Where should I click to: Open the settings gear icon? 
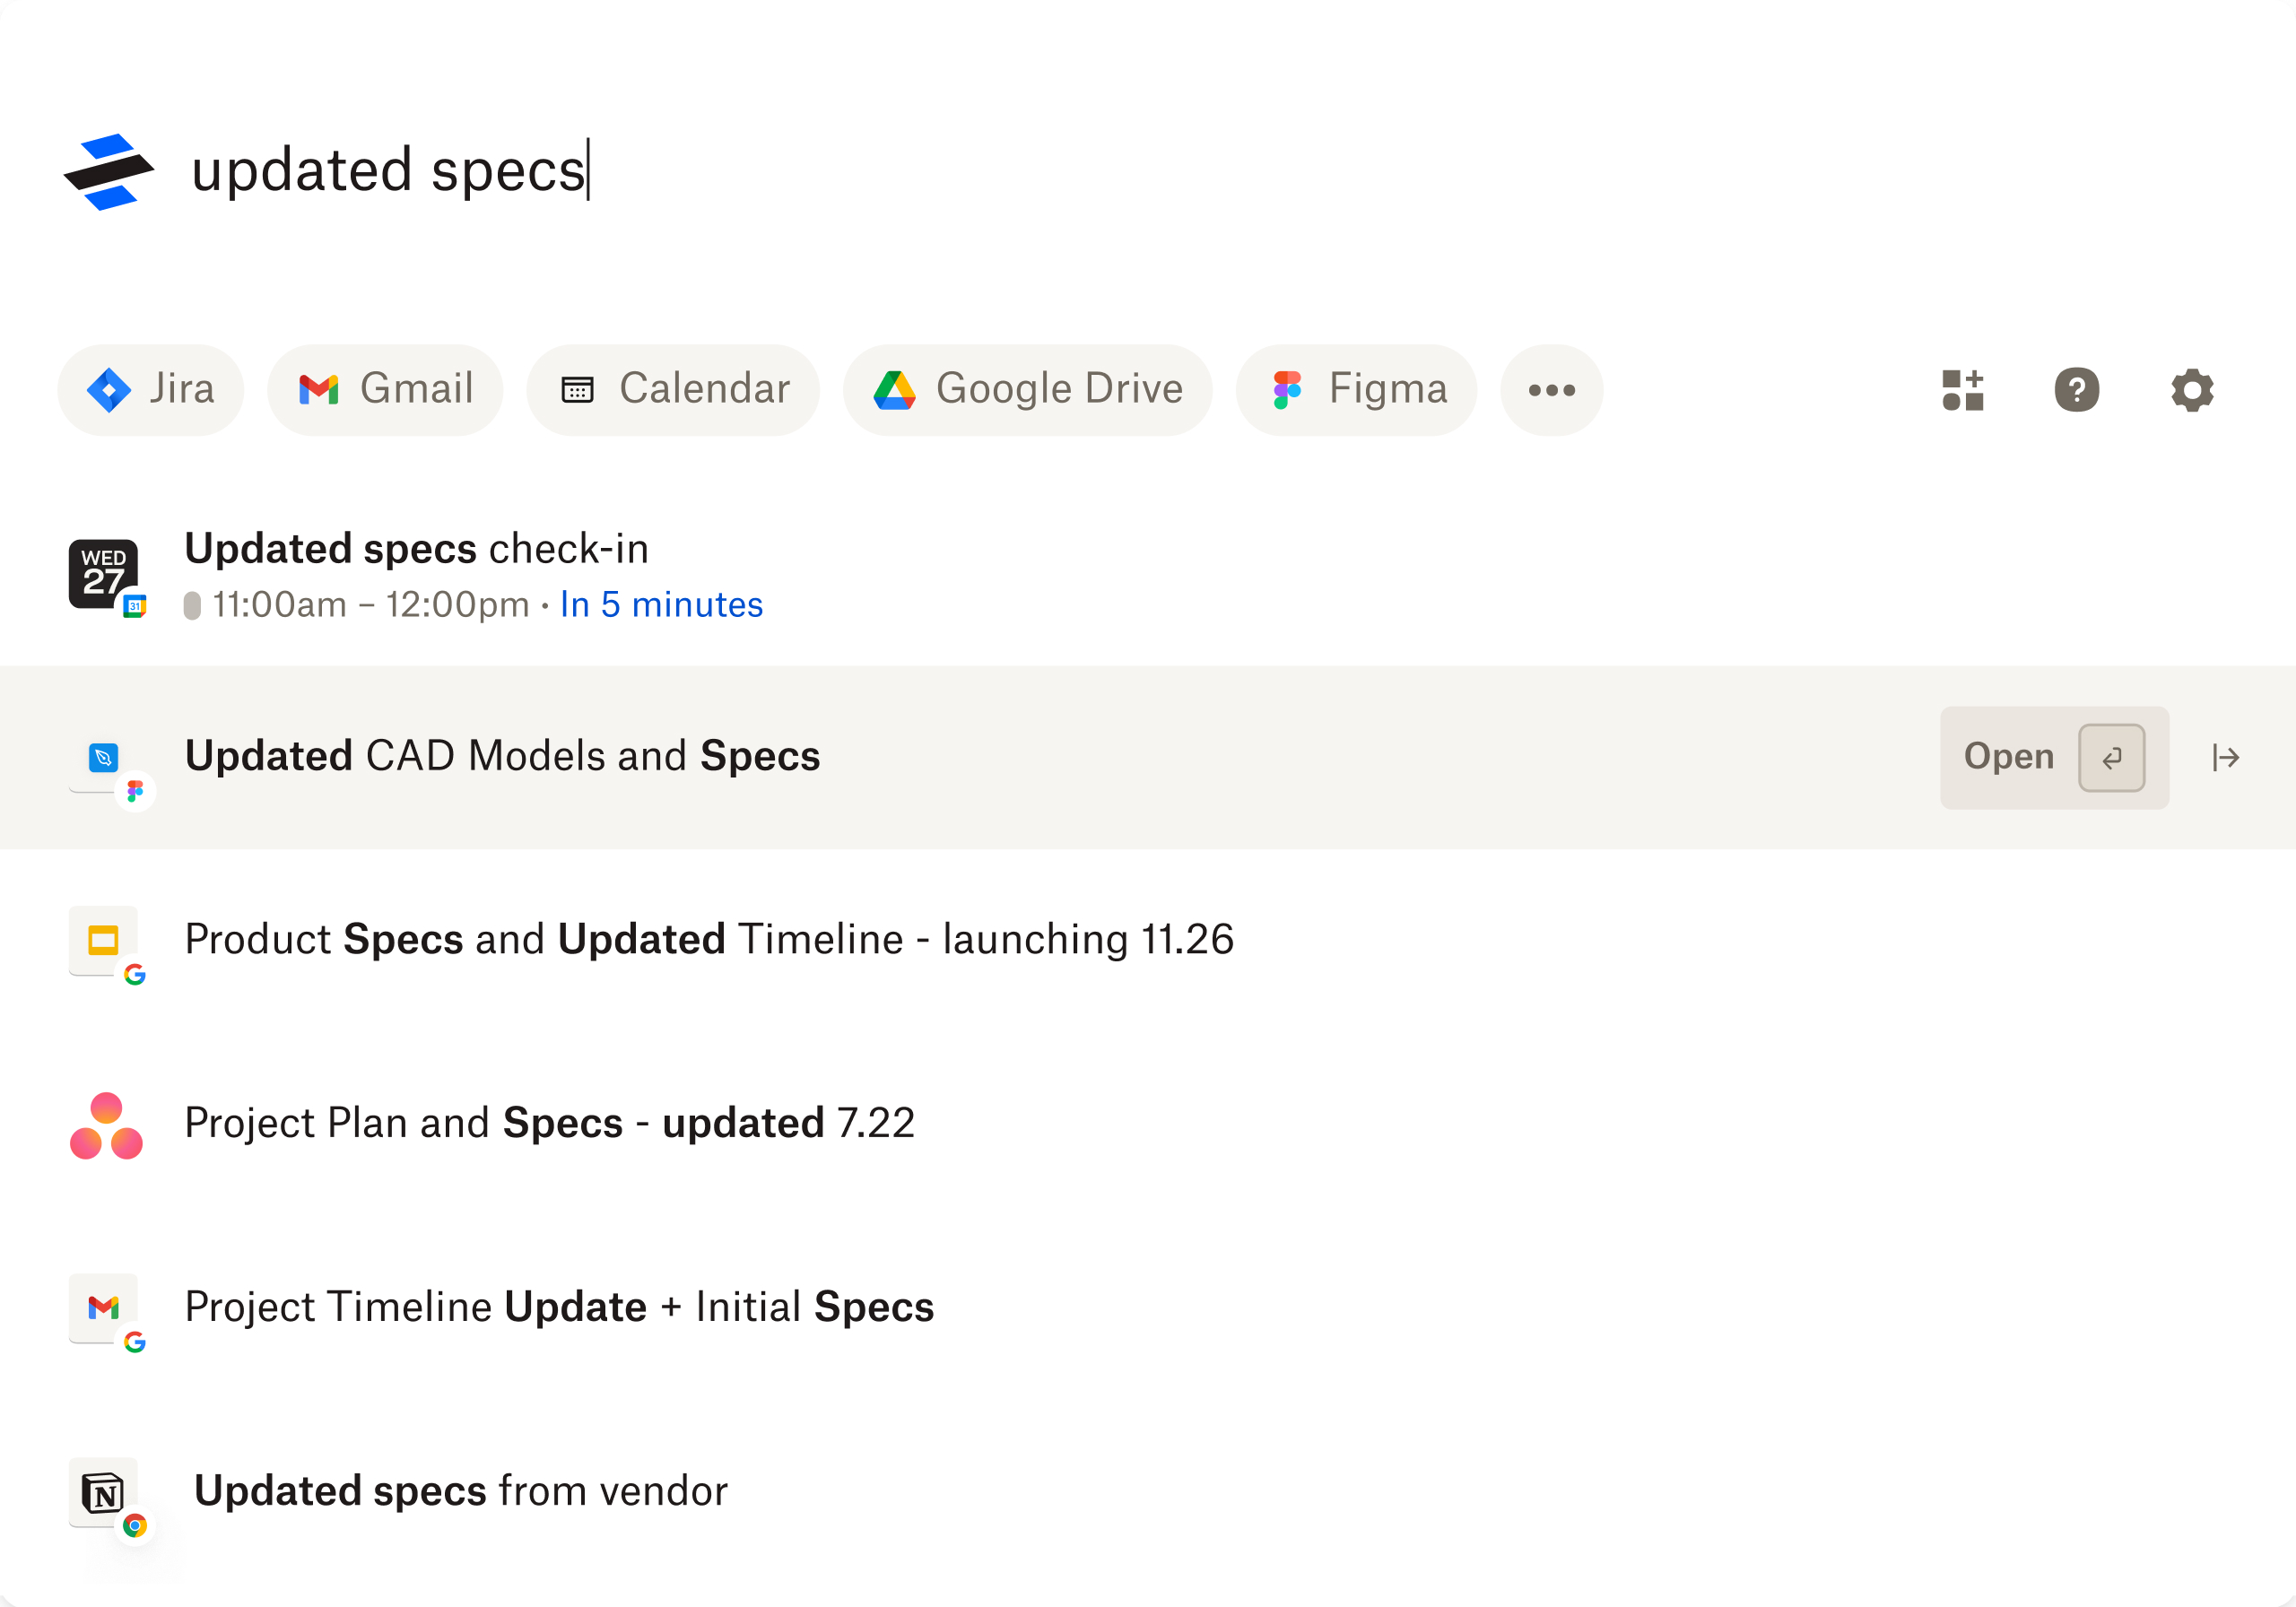click(2191, 390)
